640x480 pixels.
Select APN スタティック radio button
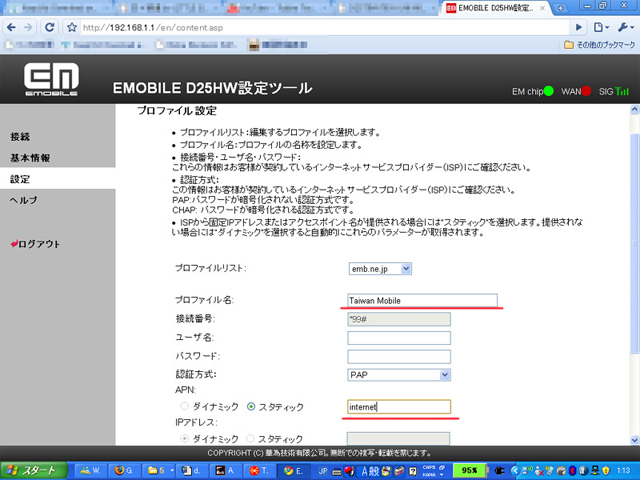pyautogui.click(x=251, y=407)
